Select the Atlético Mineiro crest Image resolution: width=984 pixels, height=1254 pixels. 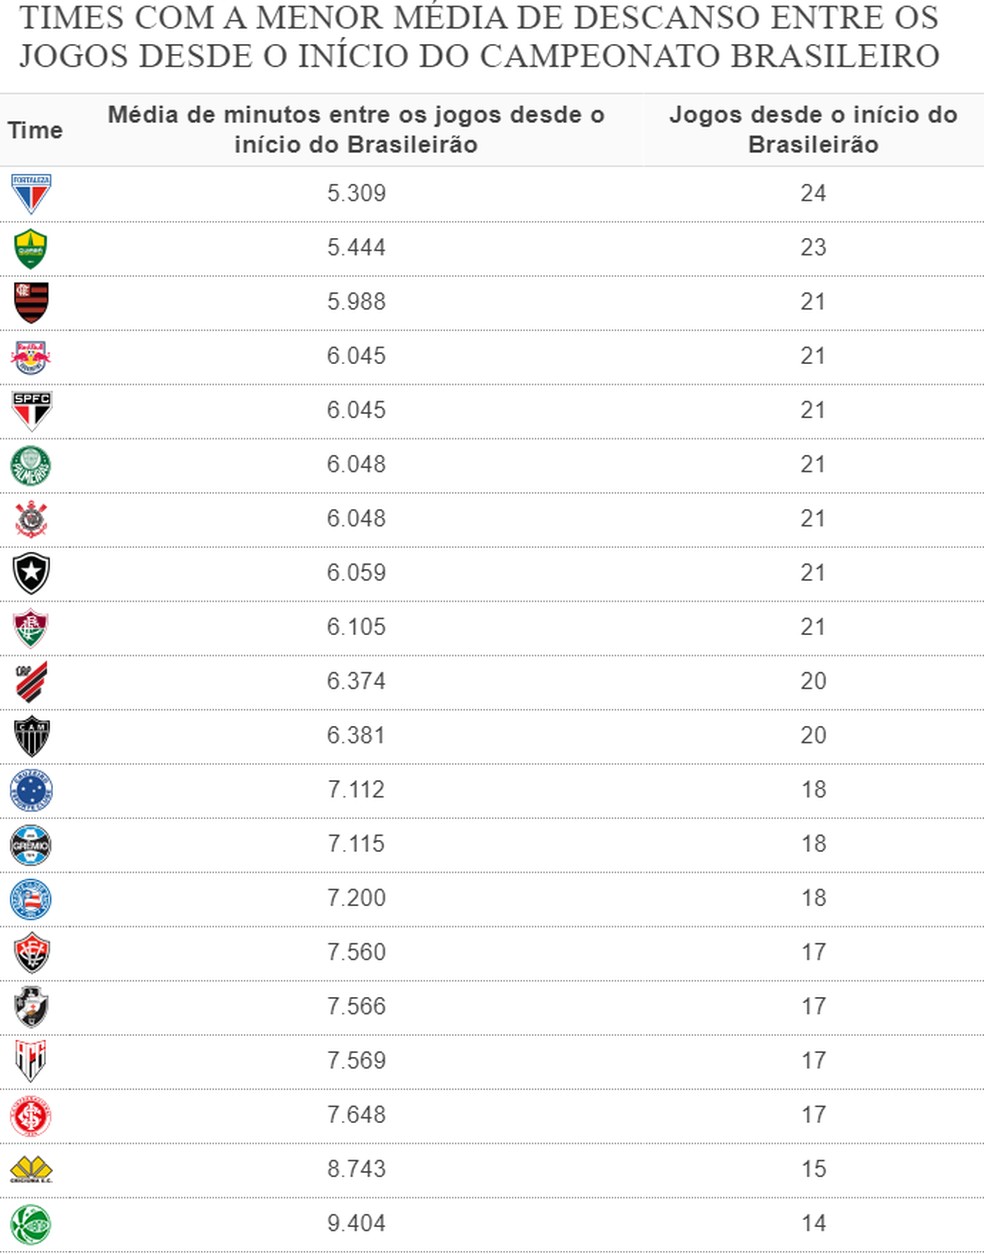point(31,736)
